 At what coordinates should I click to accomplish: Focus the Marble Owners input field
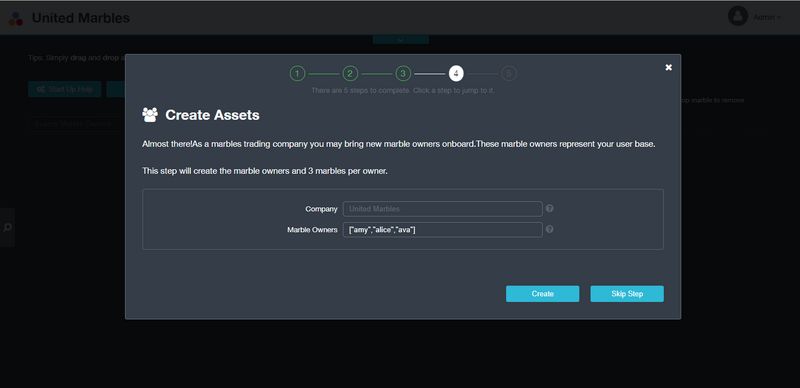coord(442,230)
